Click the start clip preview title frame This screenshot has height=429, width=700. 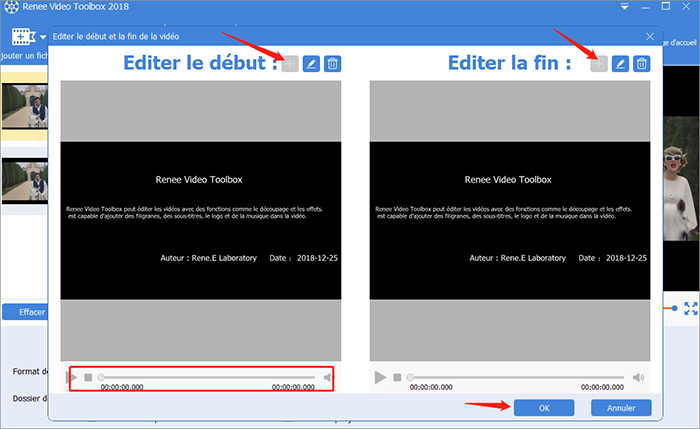pyautogui.click(x=201, y=221)
